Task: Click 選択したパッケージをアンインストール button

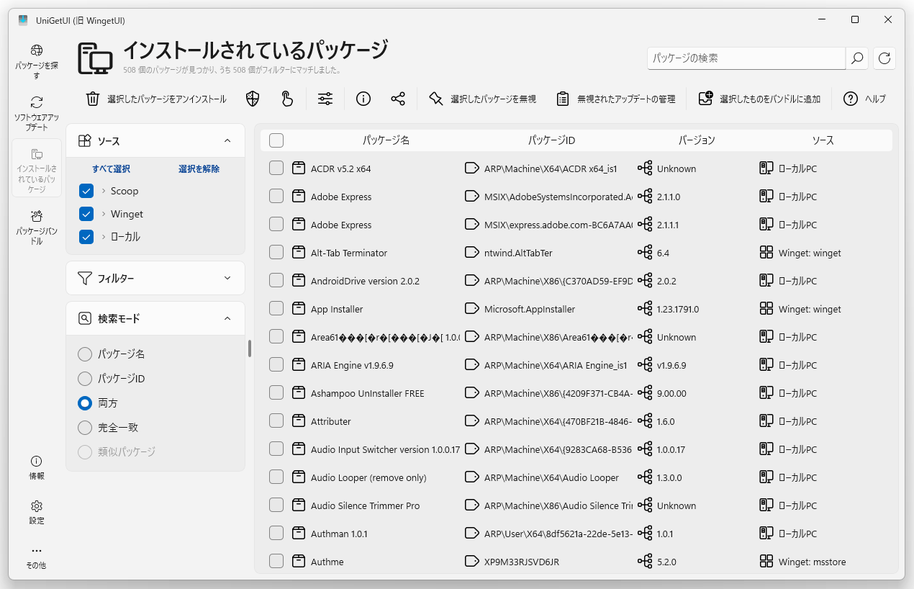Action: [156, 99]
